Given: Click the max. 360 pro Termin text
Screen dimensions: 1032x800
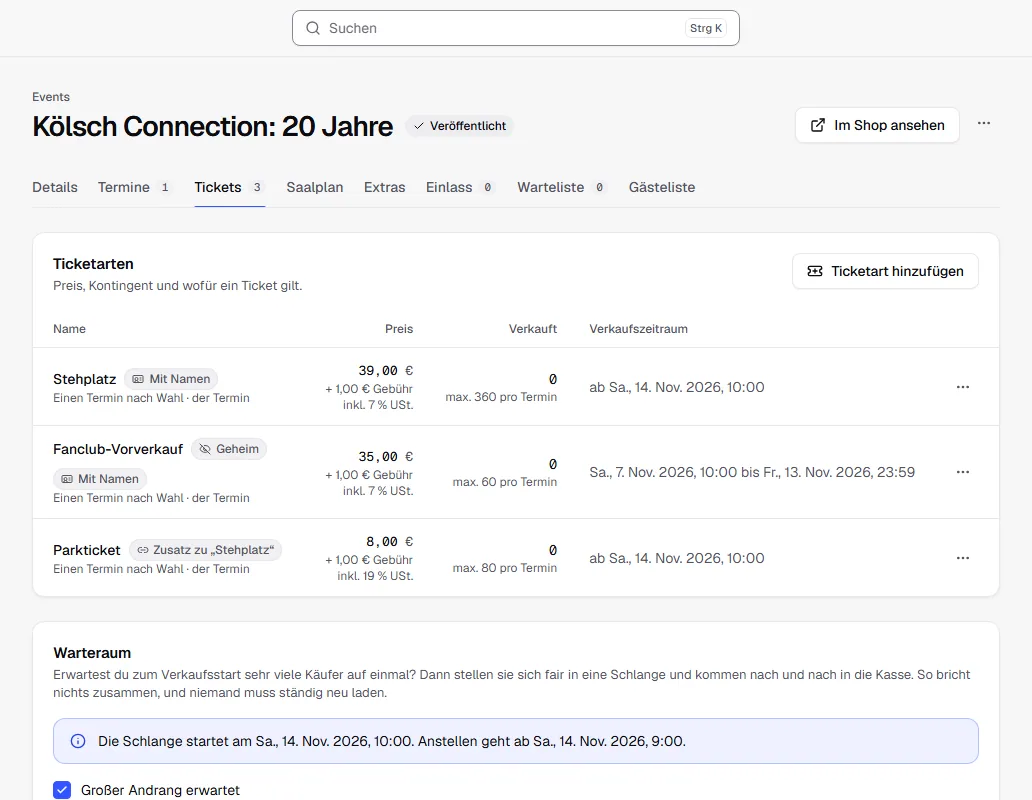Looking at the screenshot, I should [x=501, y=397].
